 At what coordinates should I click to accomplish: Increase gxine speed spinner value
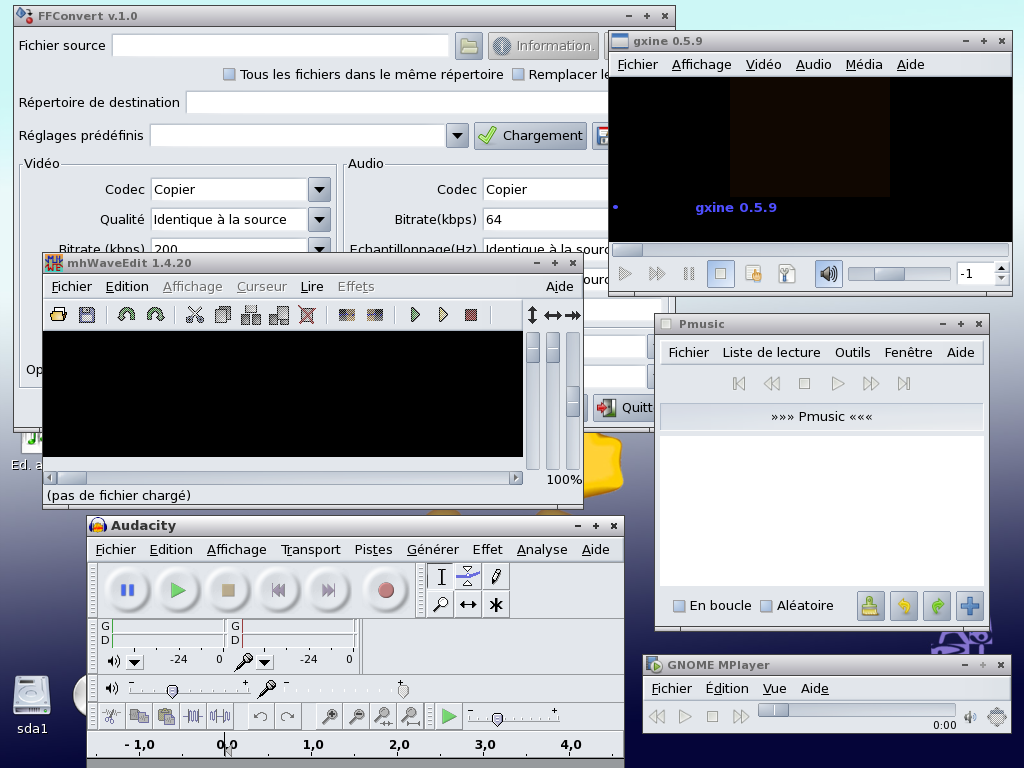click(1002, 268)
